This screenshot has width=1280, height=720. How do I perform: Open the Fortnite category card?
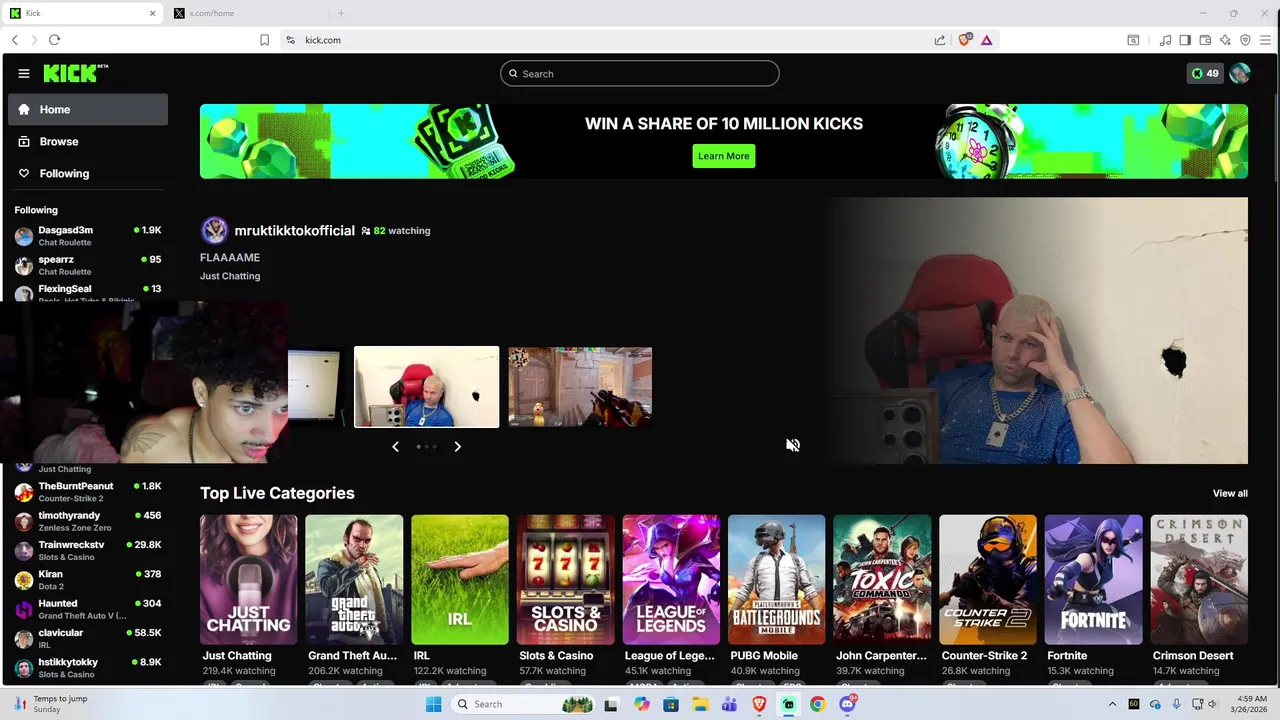pyautogui.click(x=1093, y=580)
